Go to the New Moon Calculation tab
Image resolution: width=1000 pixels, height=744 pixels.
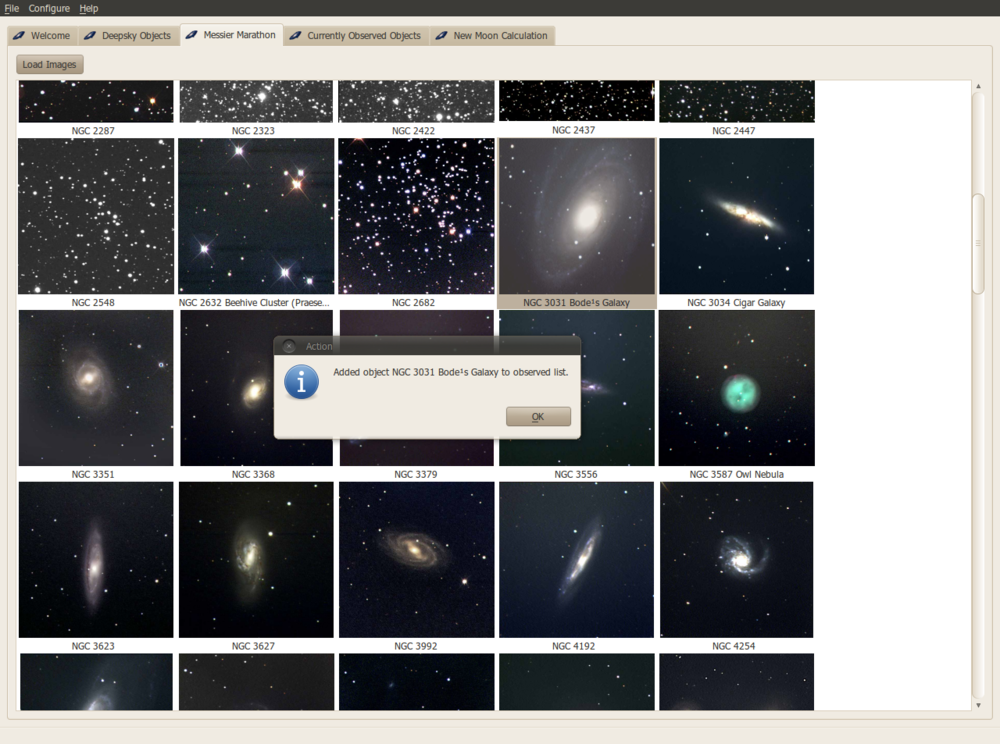click(492, 36)
